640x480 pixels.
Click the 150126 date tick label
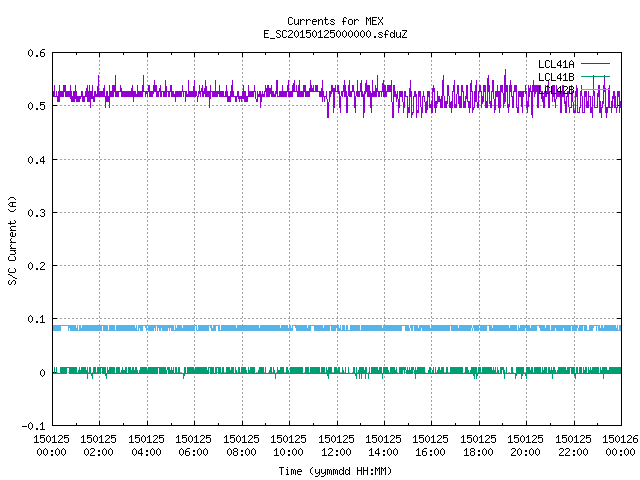pyautogui.click(x=620, y=439)
